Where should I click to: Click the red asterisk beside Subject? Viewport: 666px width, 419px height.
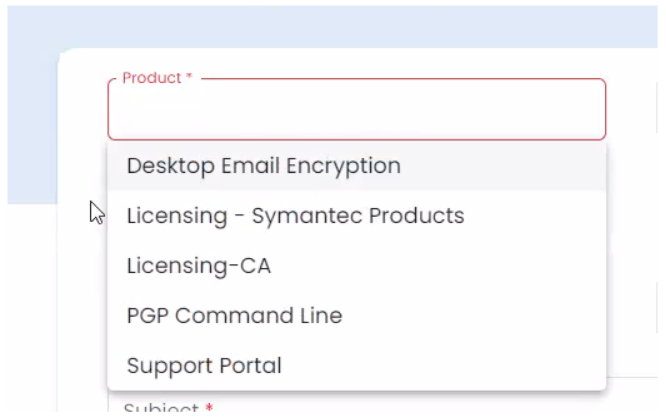coord(209,407)
